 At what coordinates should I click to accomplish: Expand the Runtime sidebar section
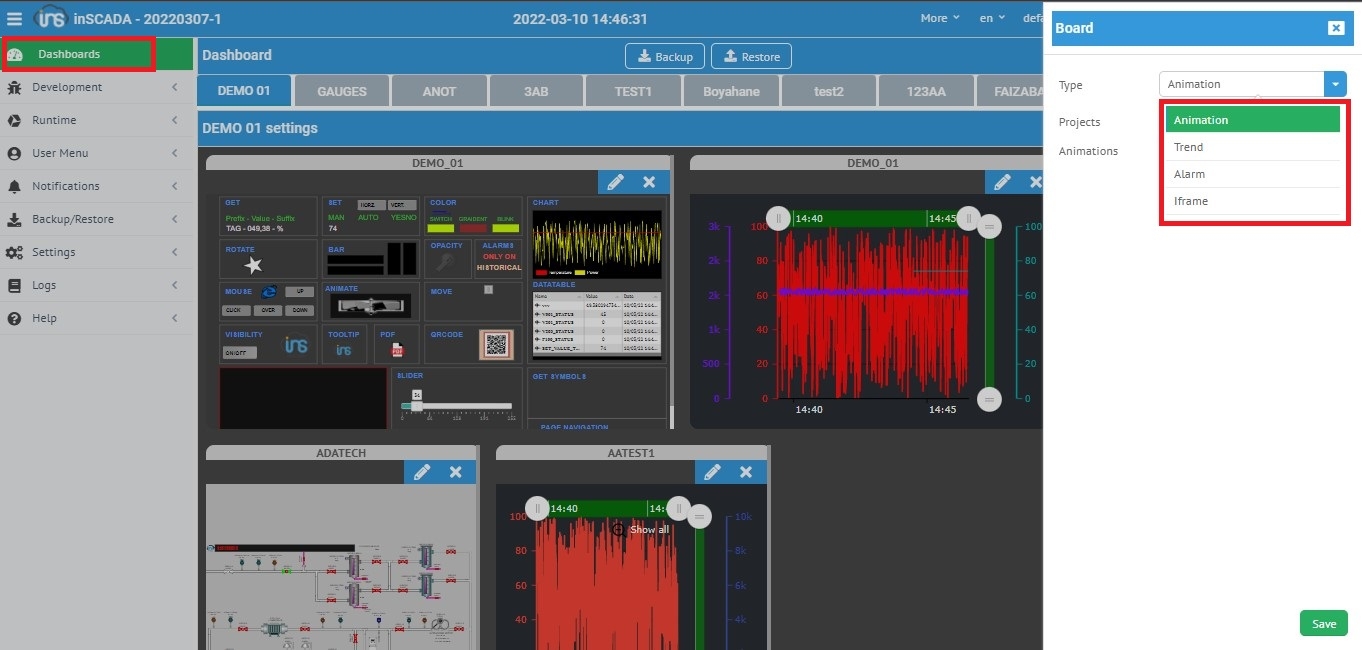[x=54, y=120]
